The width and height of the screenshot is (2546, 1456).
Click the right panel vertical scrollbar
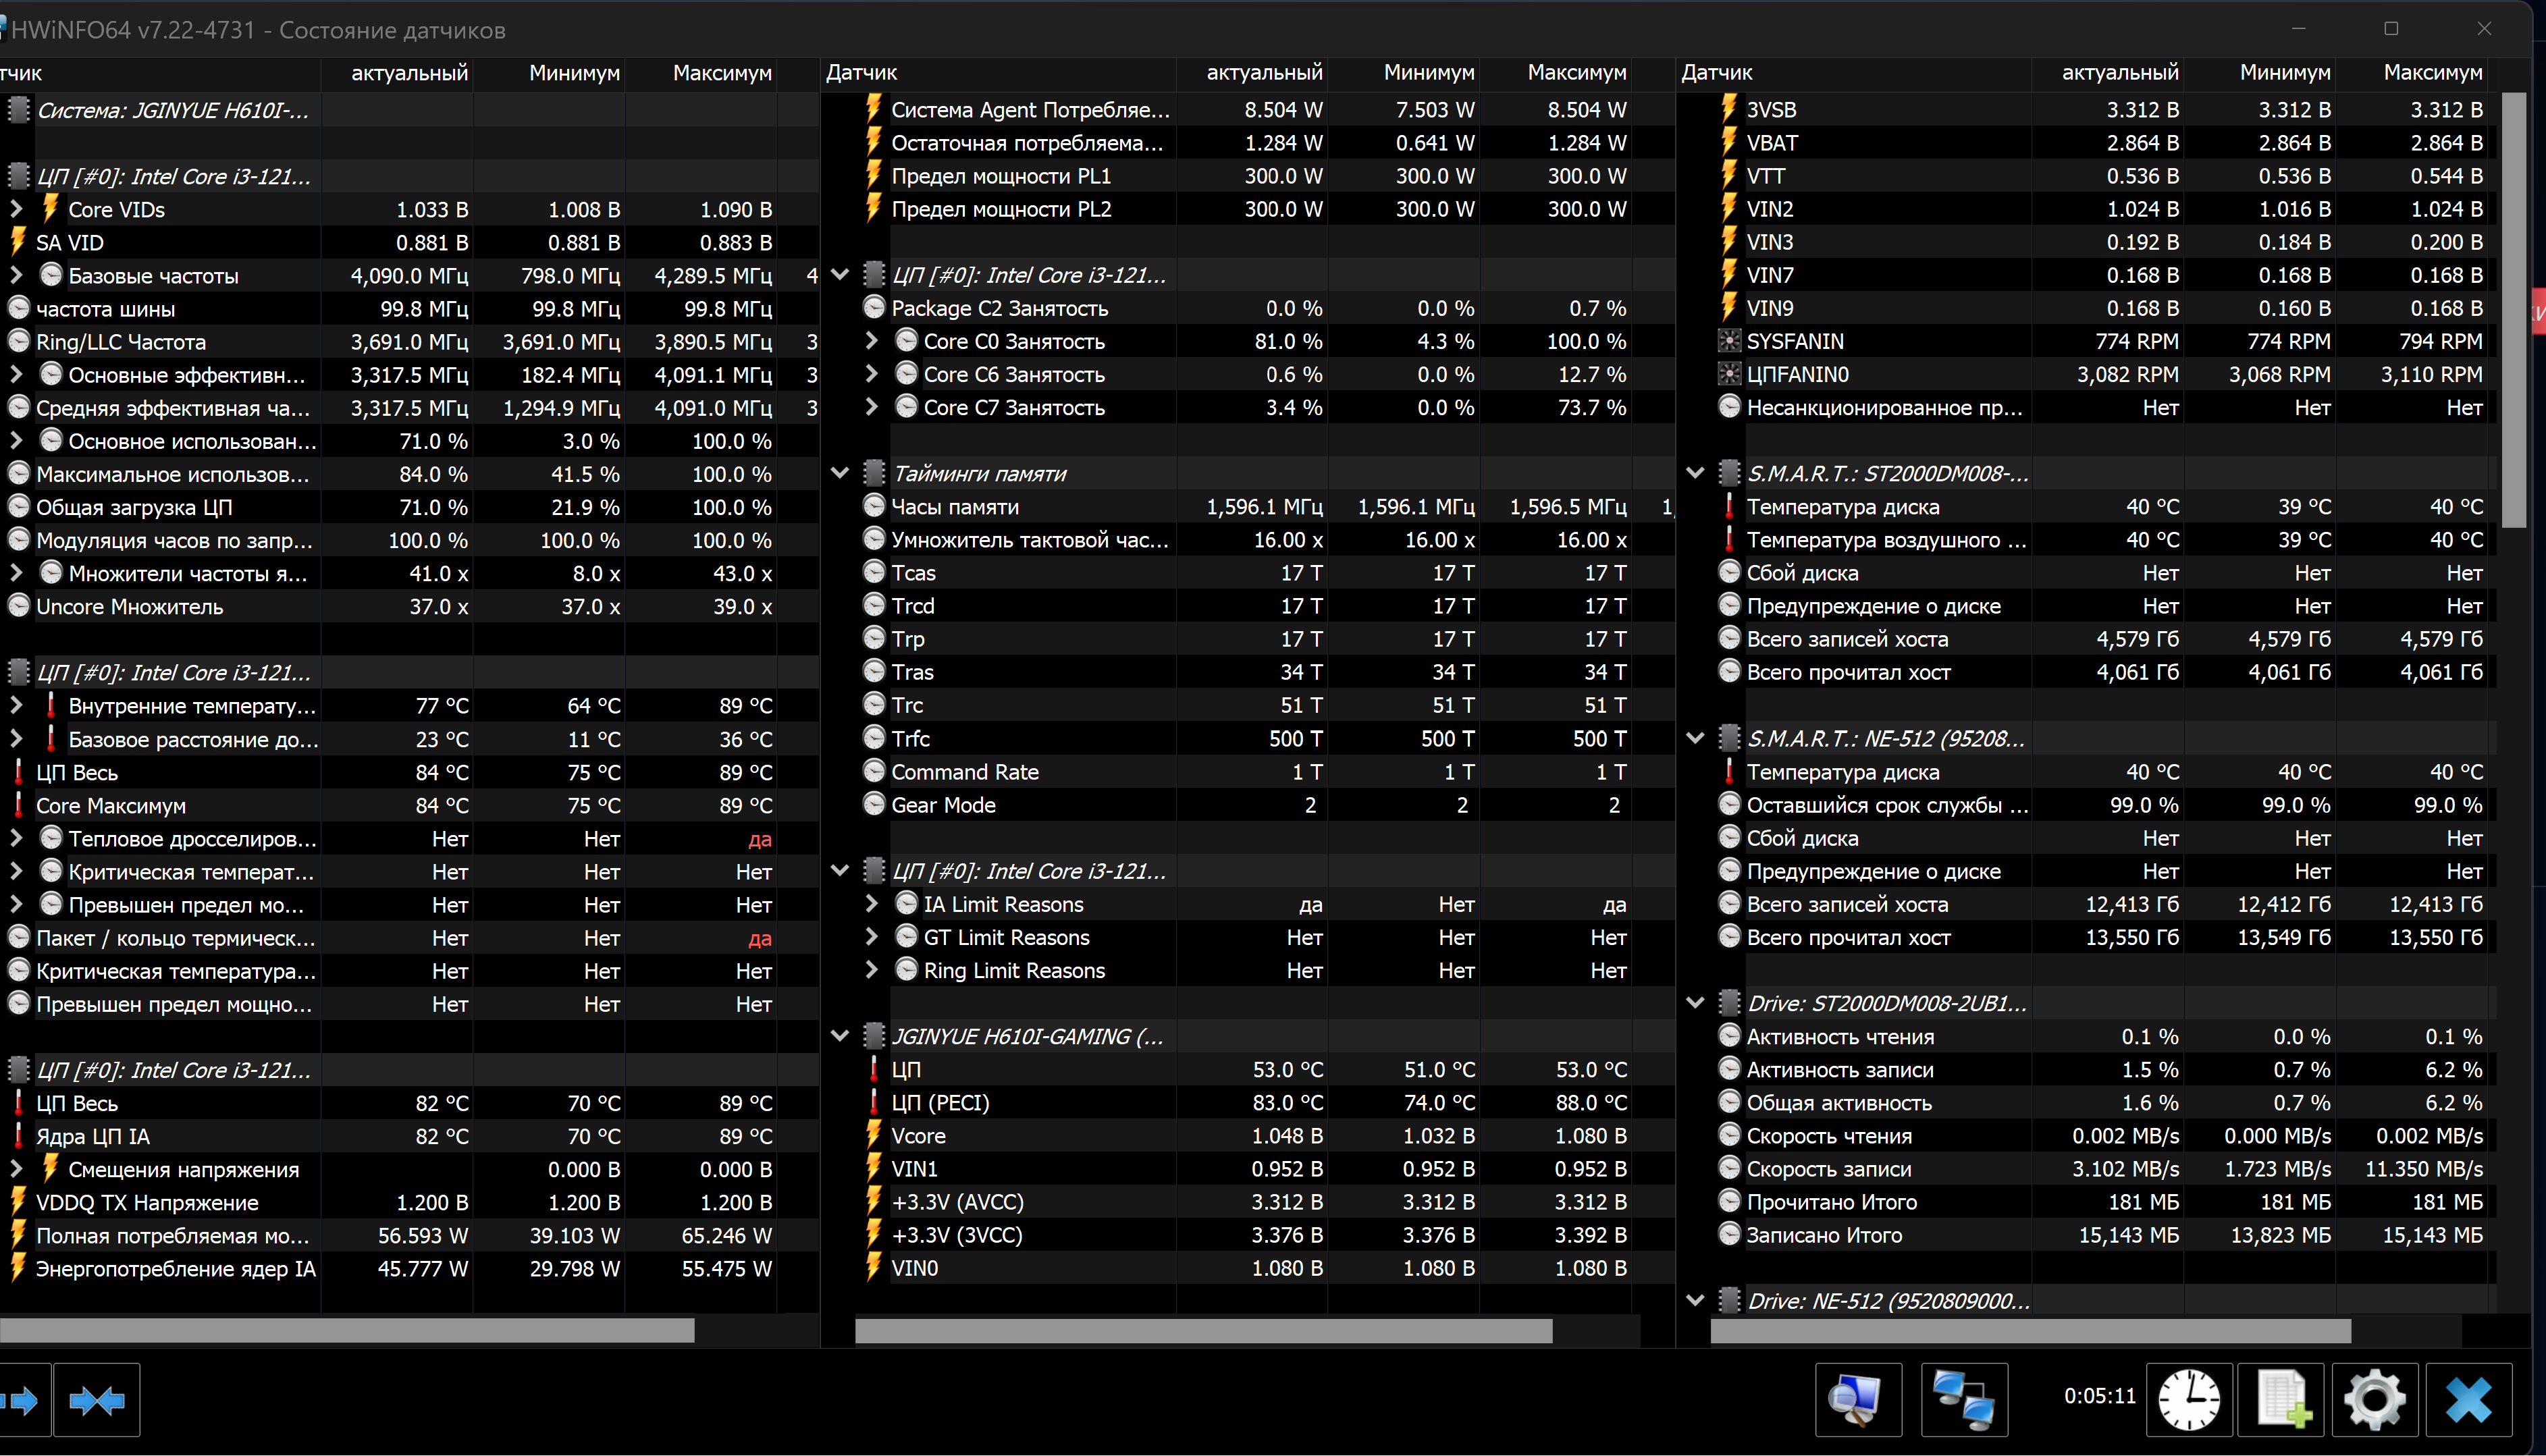pyautogui.click(x=2513, y=310)
